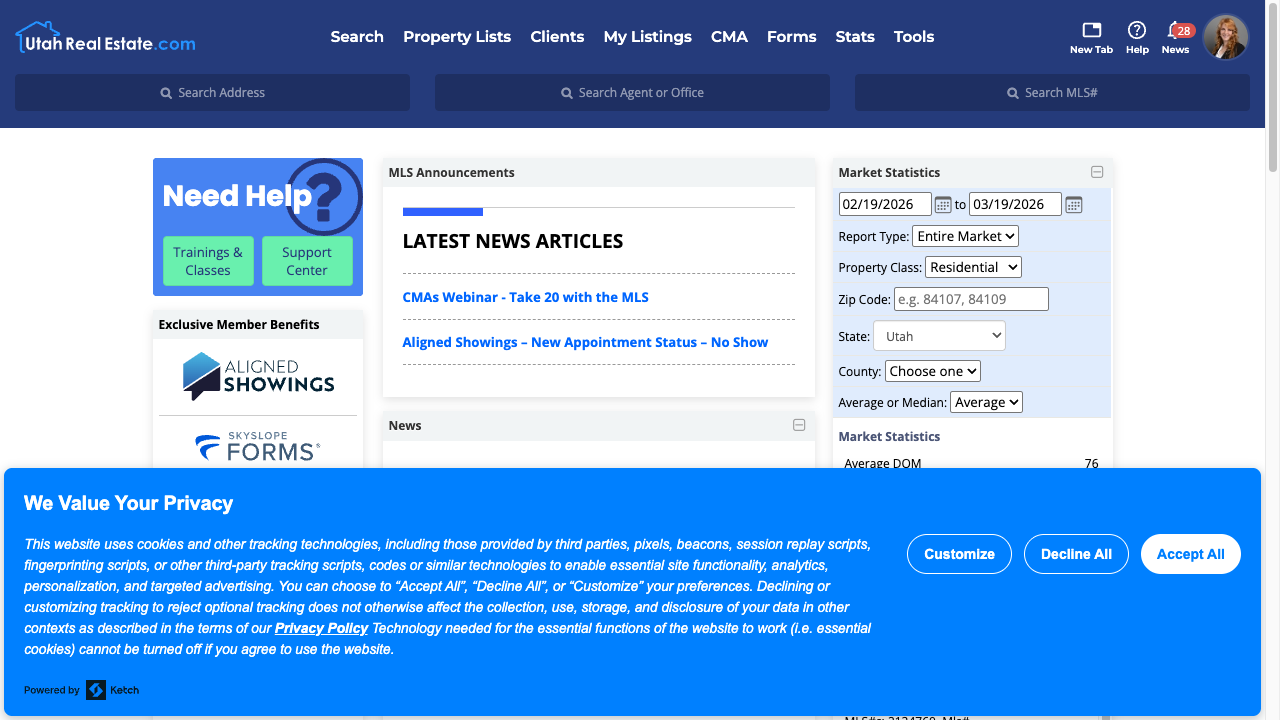Click the UtahRealEstate.com home logo

point(105,38)
